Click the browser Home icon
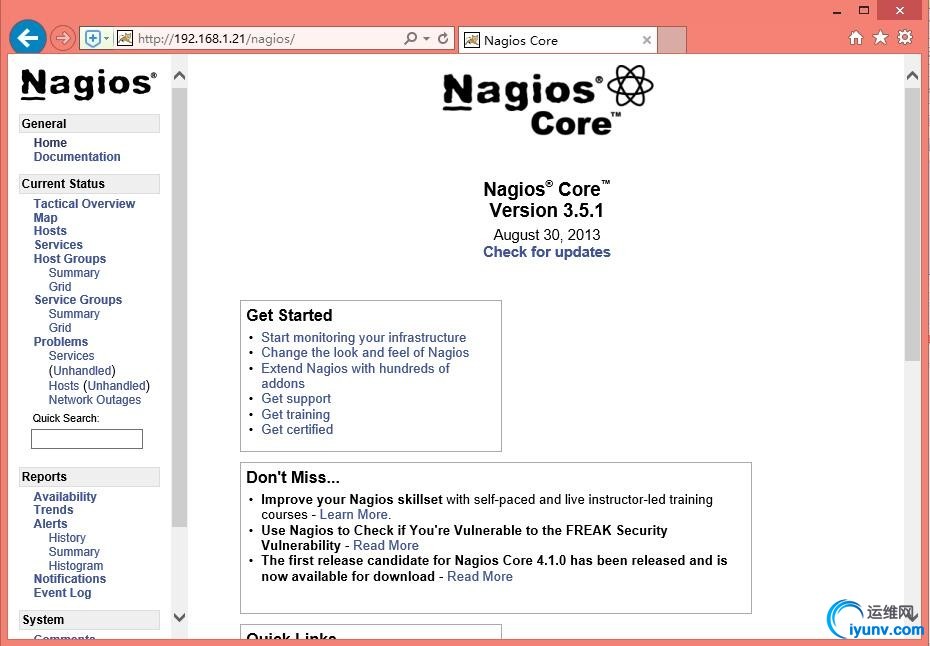 coord(855,38)
